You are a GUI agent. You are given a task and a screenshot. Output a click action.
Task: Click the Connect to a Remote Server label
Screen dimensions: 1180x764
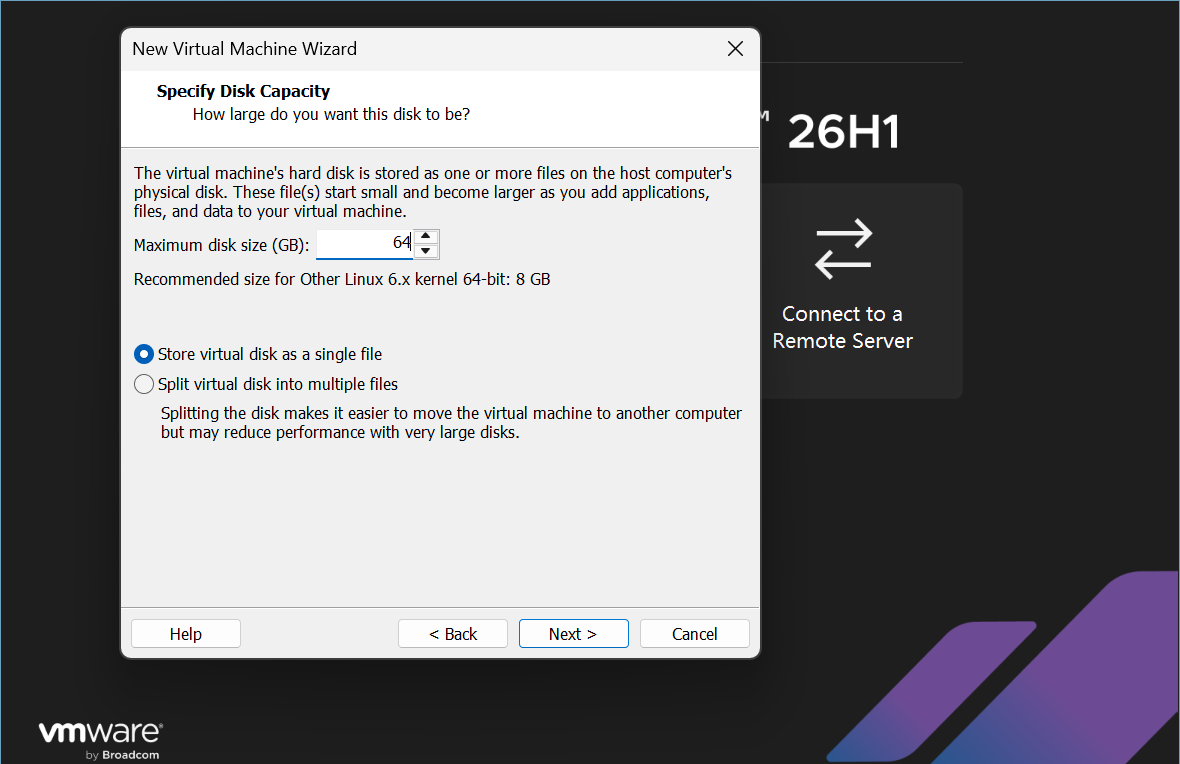(842, 327)
